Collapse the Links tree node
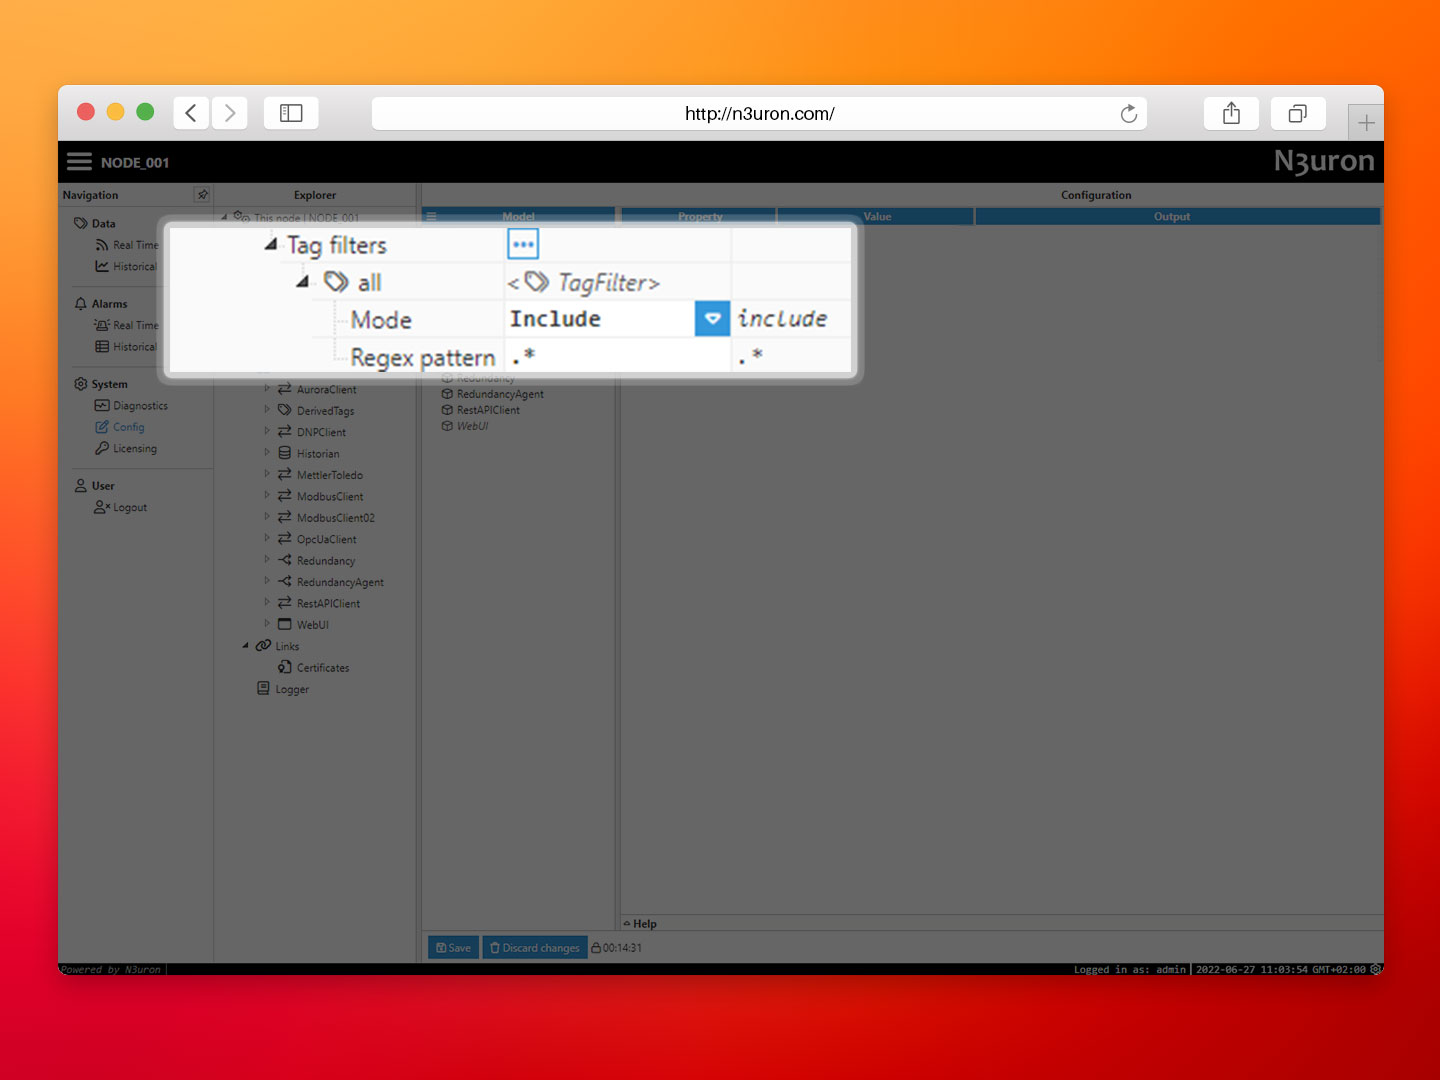 click(x=246, y=646)
